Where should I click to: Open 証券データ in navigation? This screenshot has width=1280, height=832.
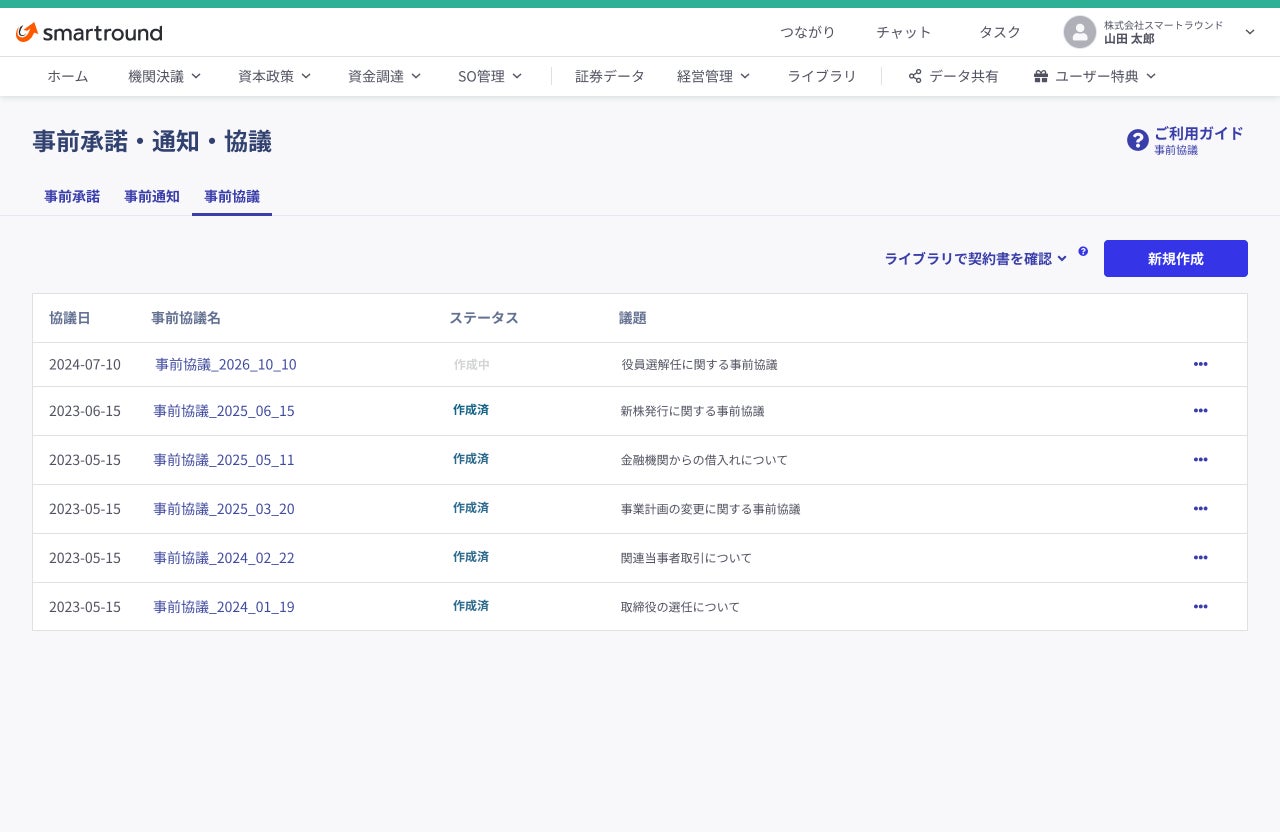(x=610, y=76)
